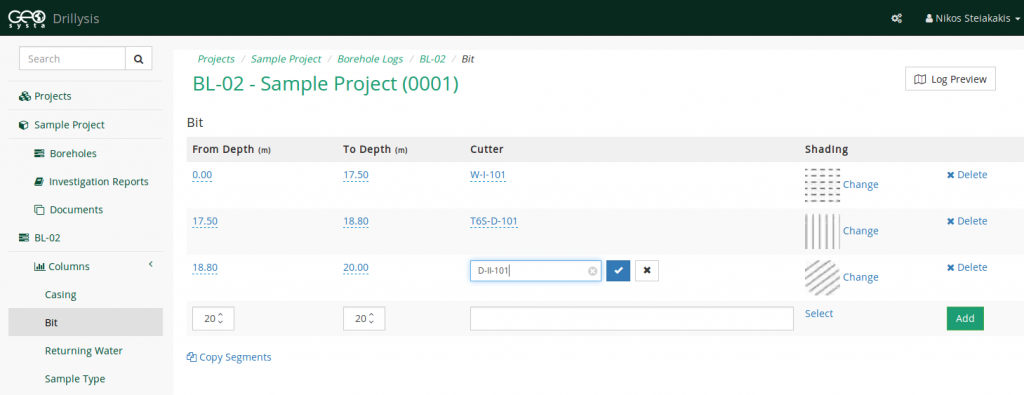Change the shading for T6S-D-101 row

(x=861, y=231)
